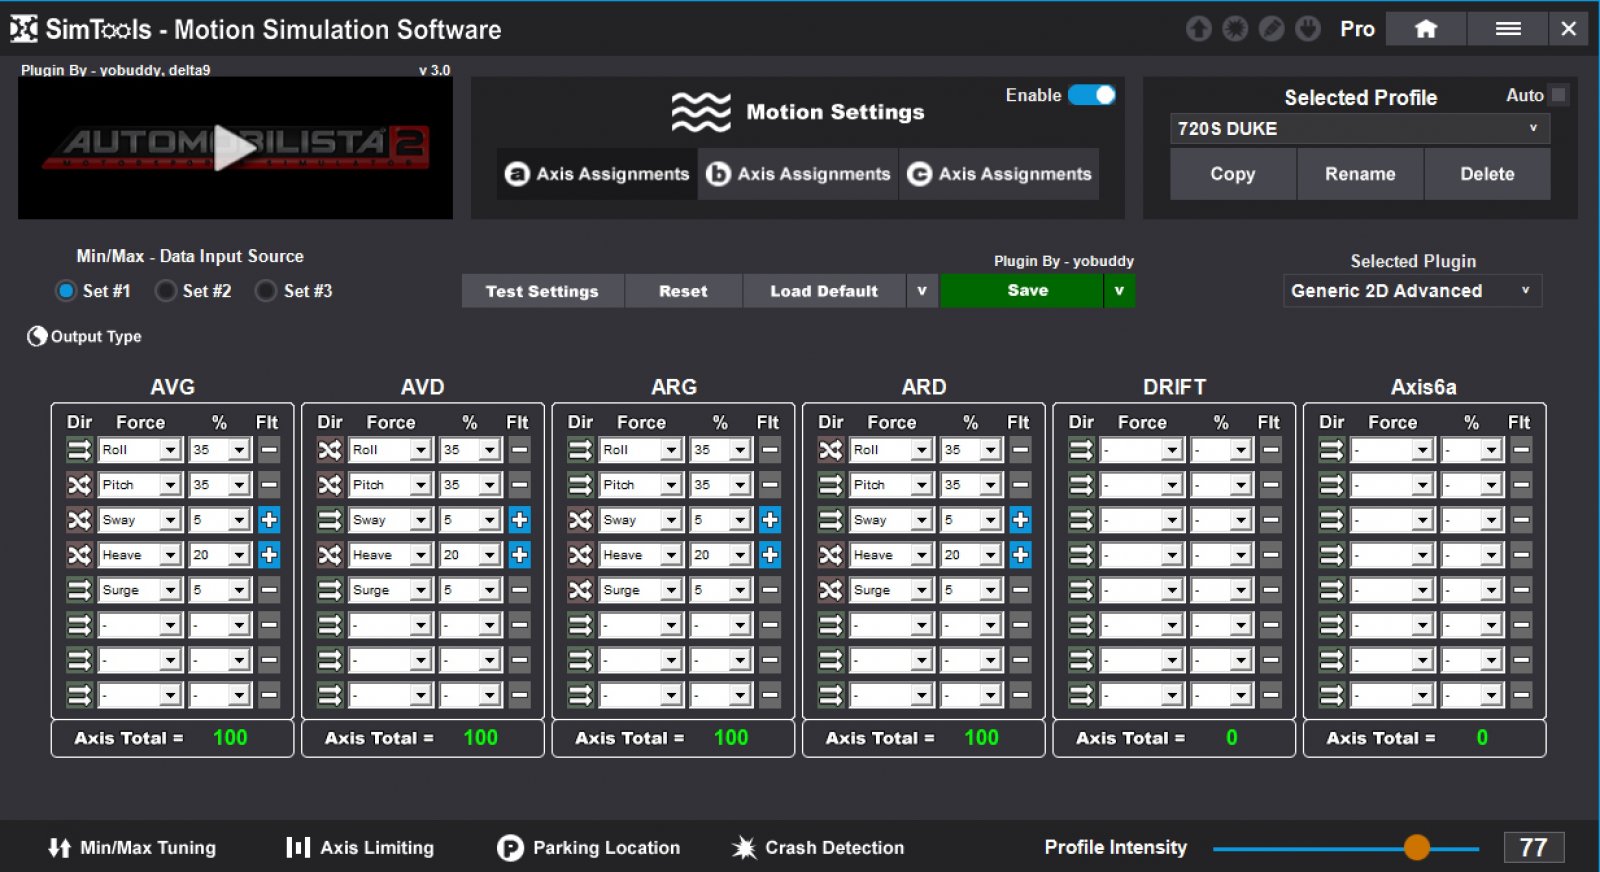Image resolution: width=1600 pixels, height=872 pixels.
Task: Click the Test Settings button
Action: [x=542, y=291]
